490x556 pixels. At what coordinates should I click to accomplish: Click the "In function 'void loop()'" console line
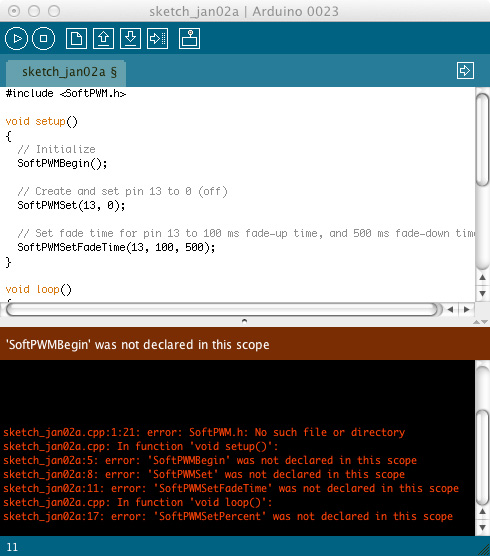tap(138, 502)
